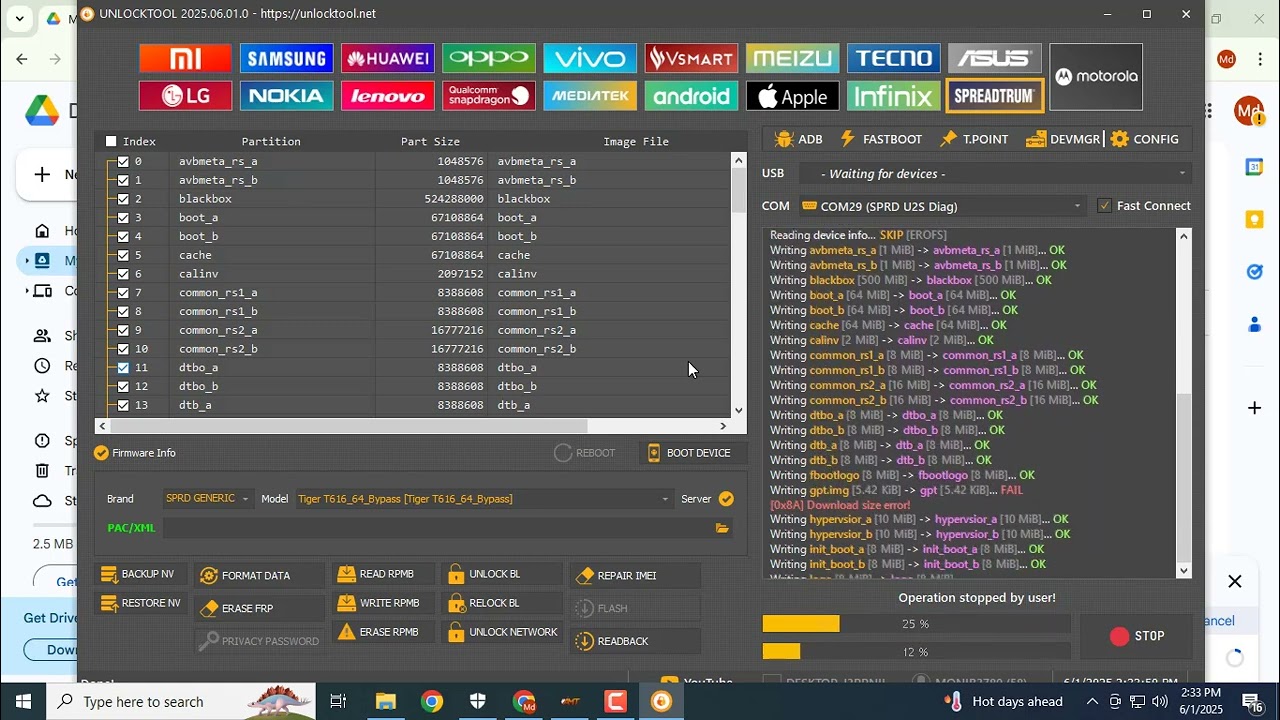This screenshot has width=1280, height=720.
Task: Select the OPPO brand tile
Action: (x=488, y=58)
